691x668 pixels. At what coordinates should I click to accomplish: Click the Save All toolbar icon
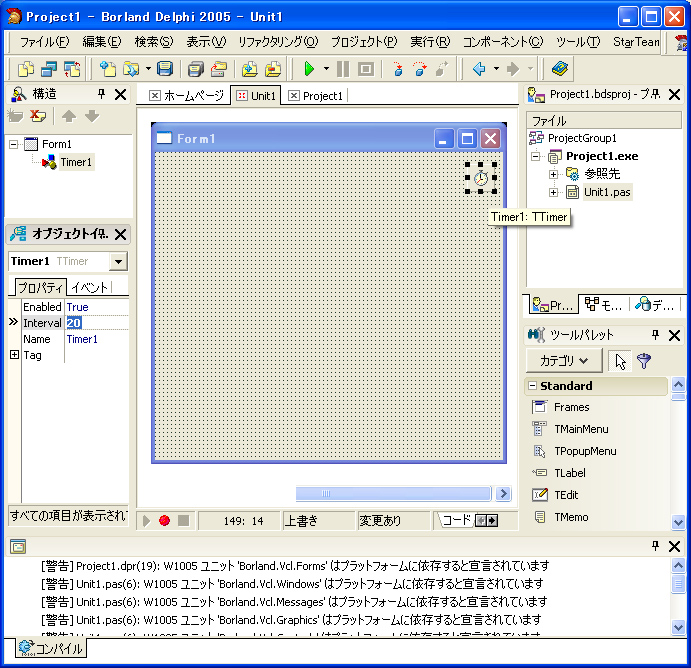point(196,69)
